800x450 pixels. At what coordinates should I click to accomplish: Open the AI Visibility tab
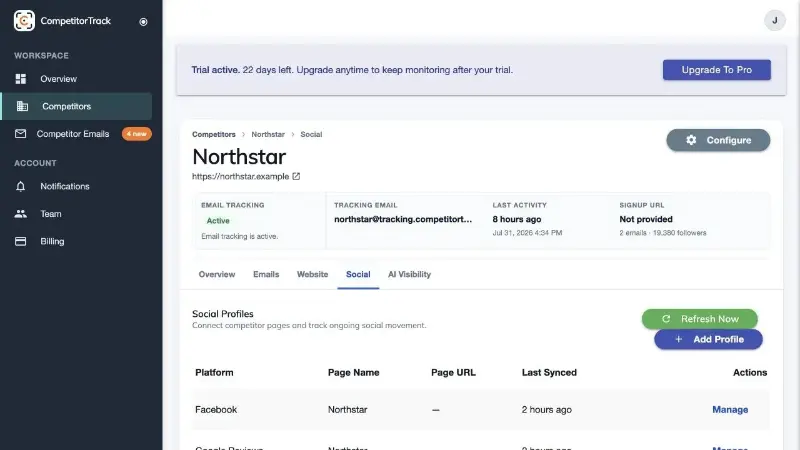tap(409, 274)
